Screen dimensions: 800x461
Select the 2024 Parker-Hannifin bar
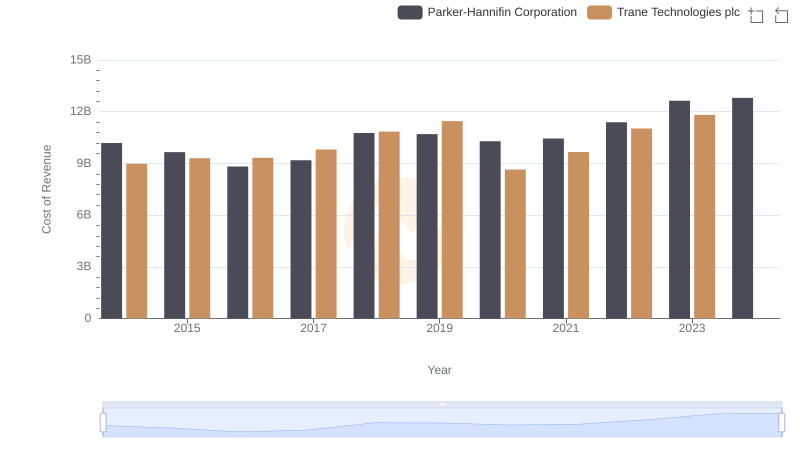742,208
